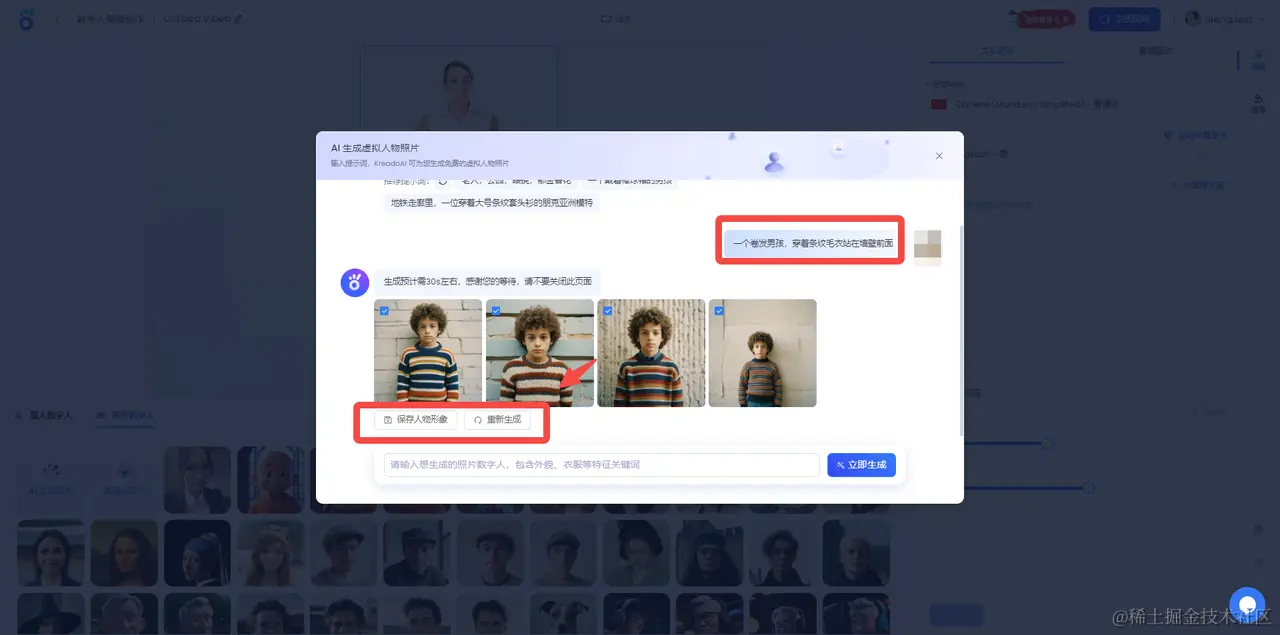Select the 真人数字人 tab behind the dialog
Viewport: 1280px width, 635px height.
[44, 415]
